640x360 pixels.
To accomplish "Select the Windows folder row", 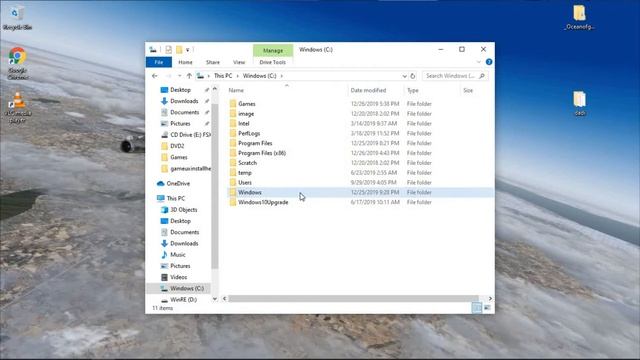I will point(360,192).
